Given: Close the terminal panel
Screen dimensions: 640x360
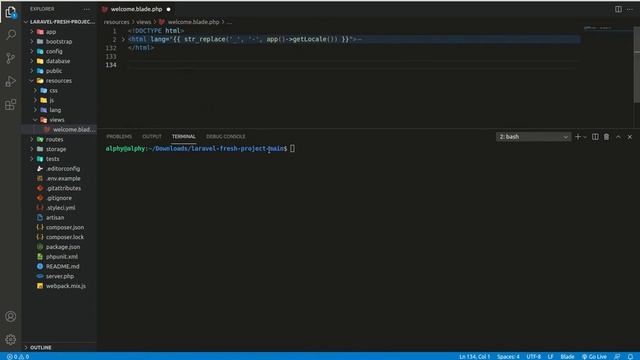Looking at the screenshot, I should [630, 137].
